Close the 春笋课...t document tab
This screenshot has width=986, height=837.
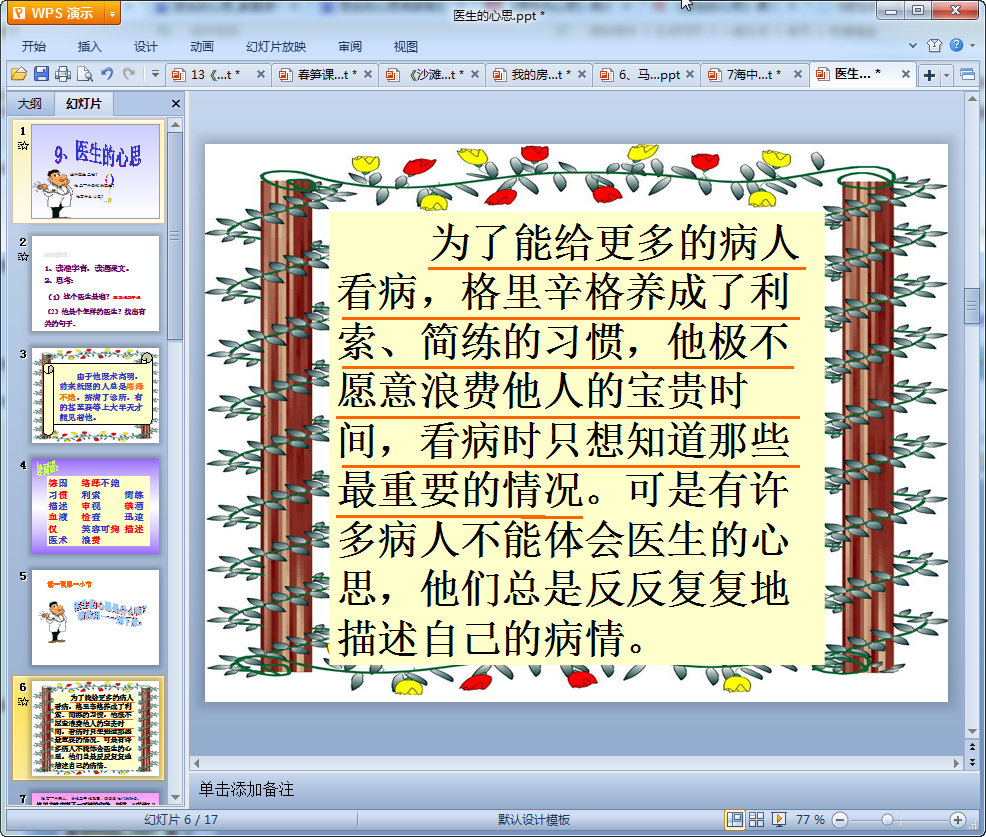[368, 74]
